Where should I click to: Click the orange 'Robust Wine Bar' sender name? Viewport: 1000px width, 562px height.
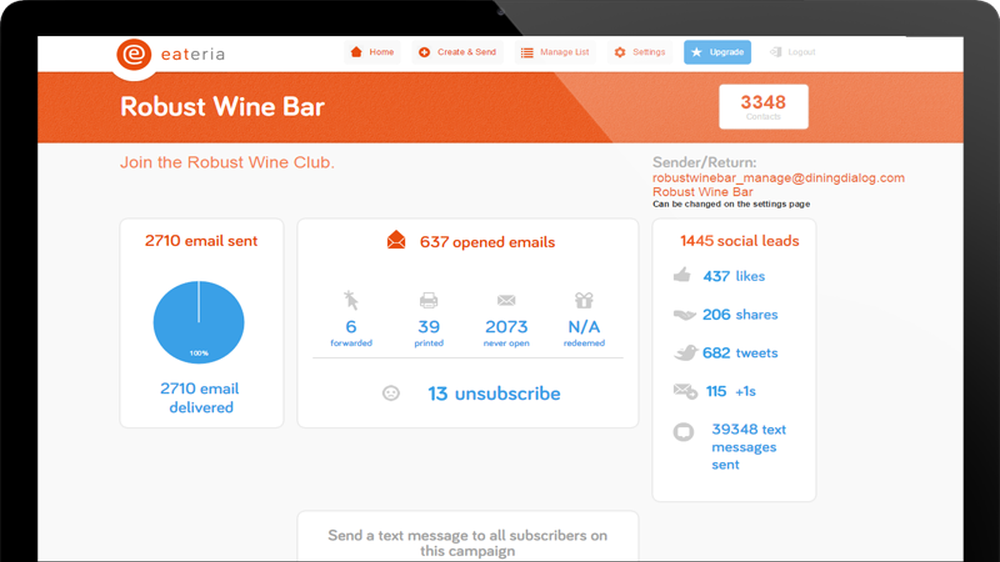click(702, 192)
